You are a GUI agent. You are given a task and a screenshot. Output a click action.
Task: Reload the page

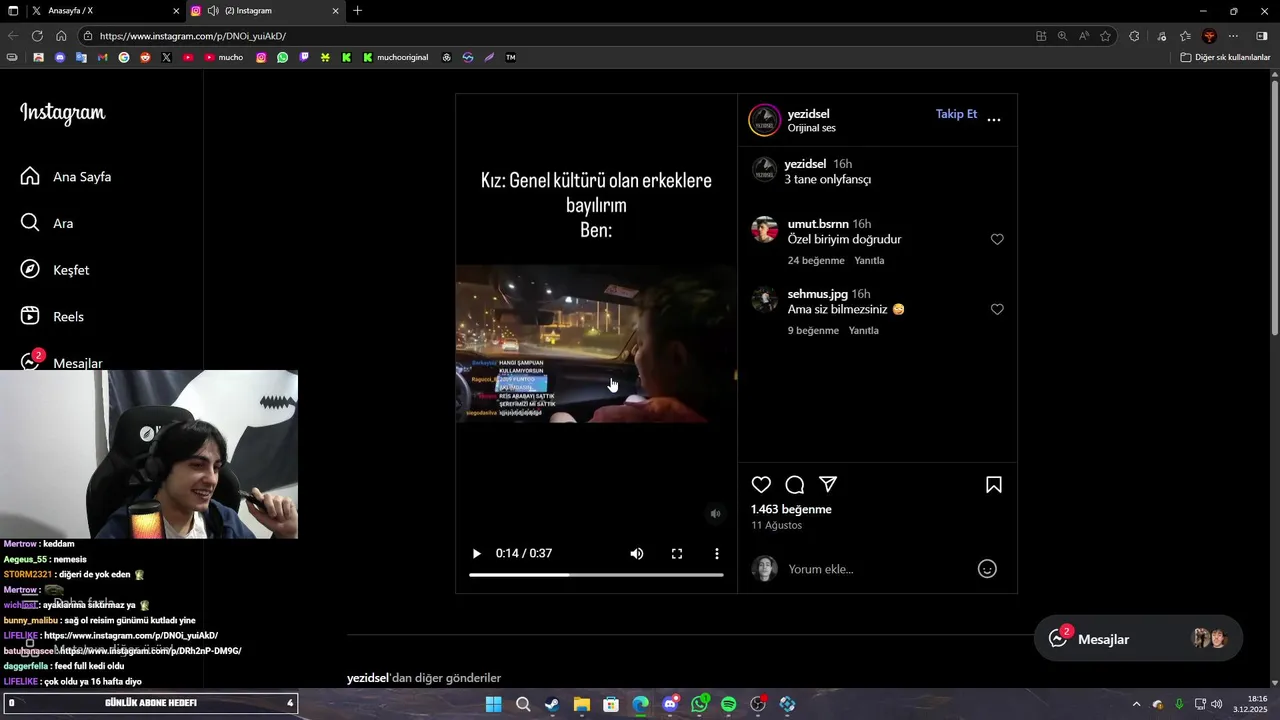37,36
